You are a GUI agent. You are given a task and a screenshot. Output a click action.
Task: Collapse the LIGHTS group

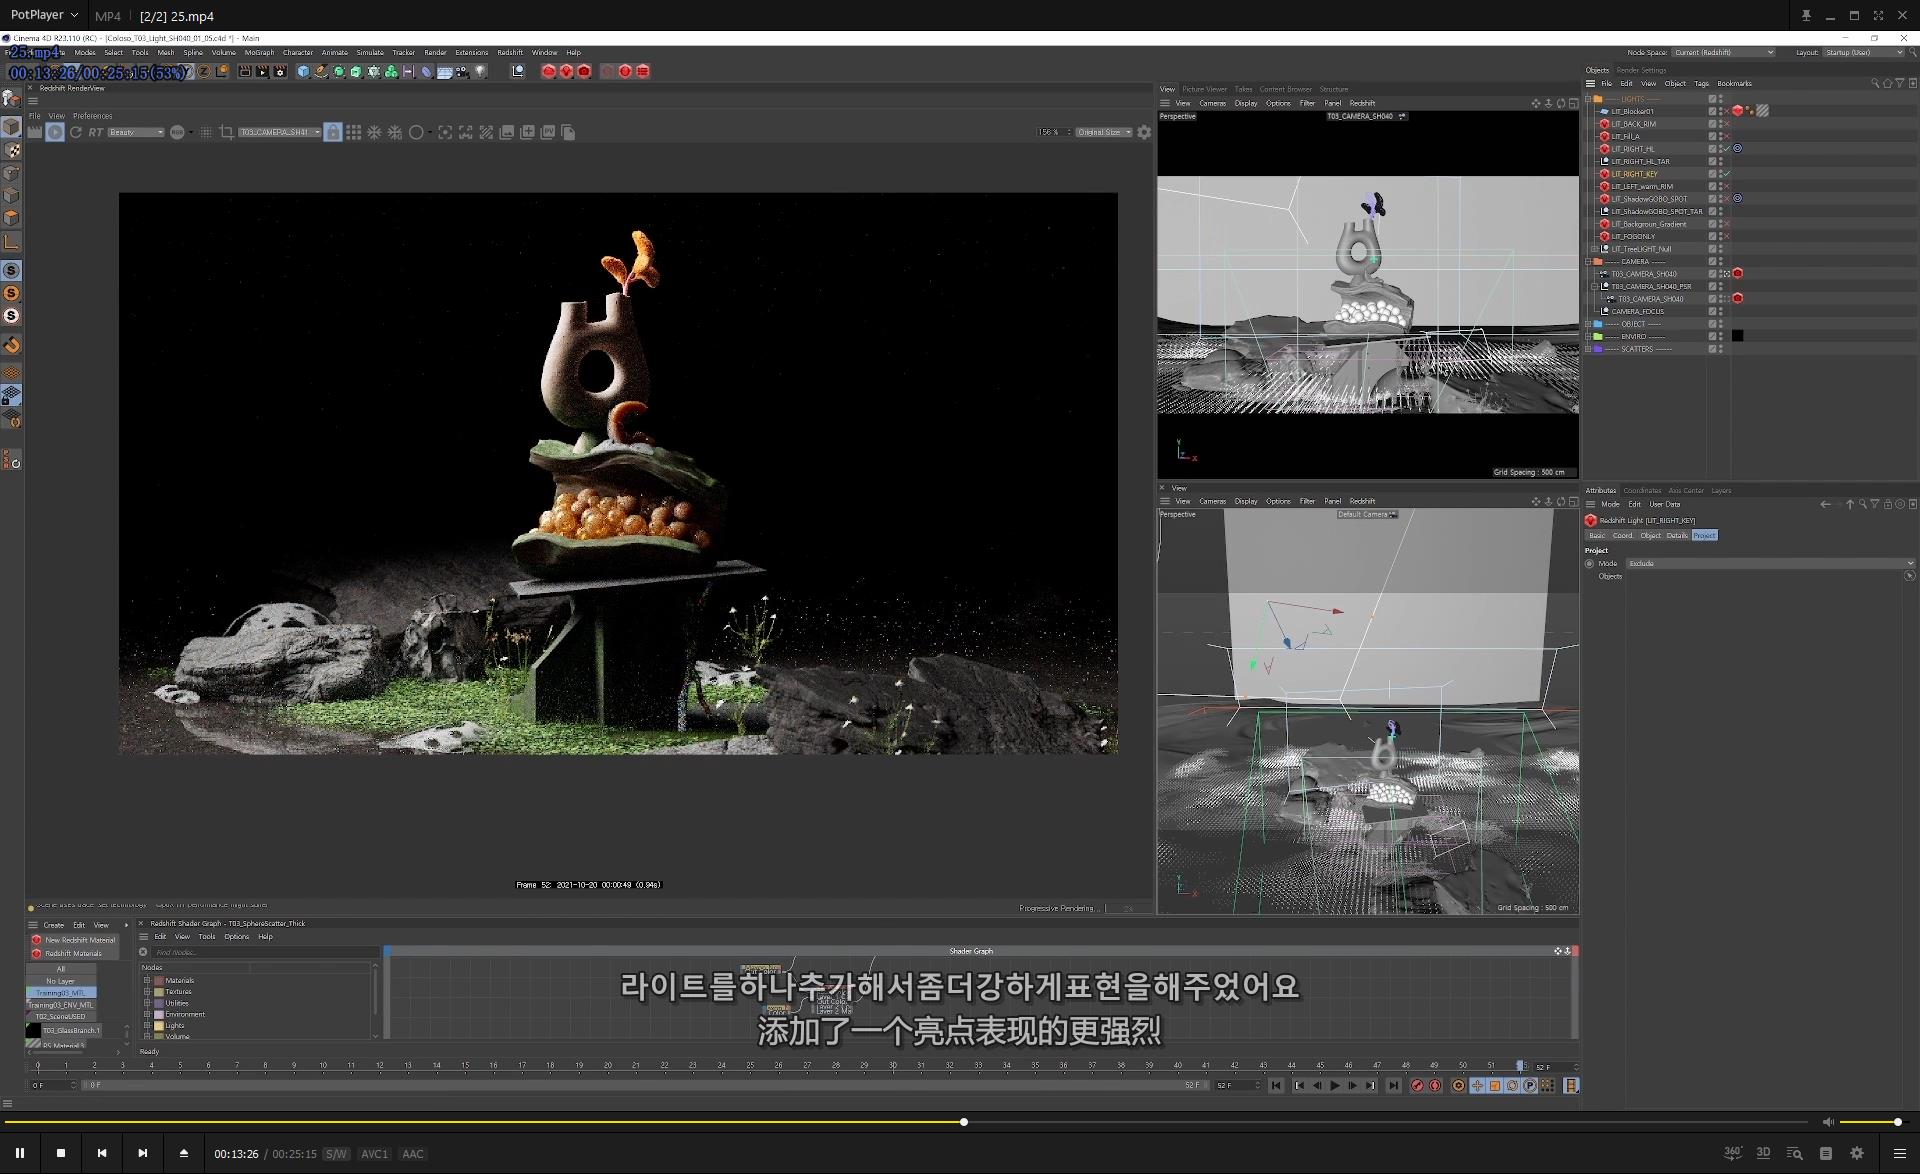coord(1588,99)
